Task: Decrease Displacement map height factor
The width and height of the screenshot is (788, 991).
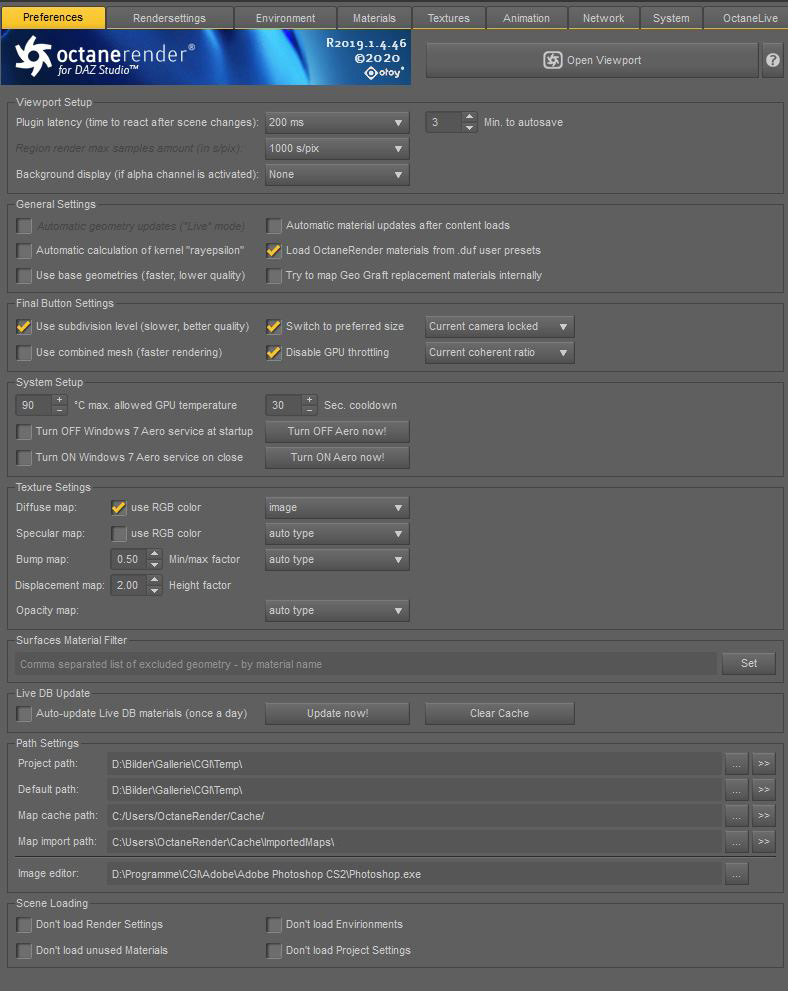Action: 154,590
